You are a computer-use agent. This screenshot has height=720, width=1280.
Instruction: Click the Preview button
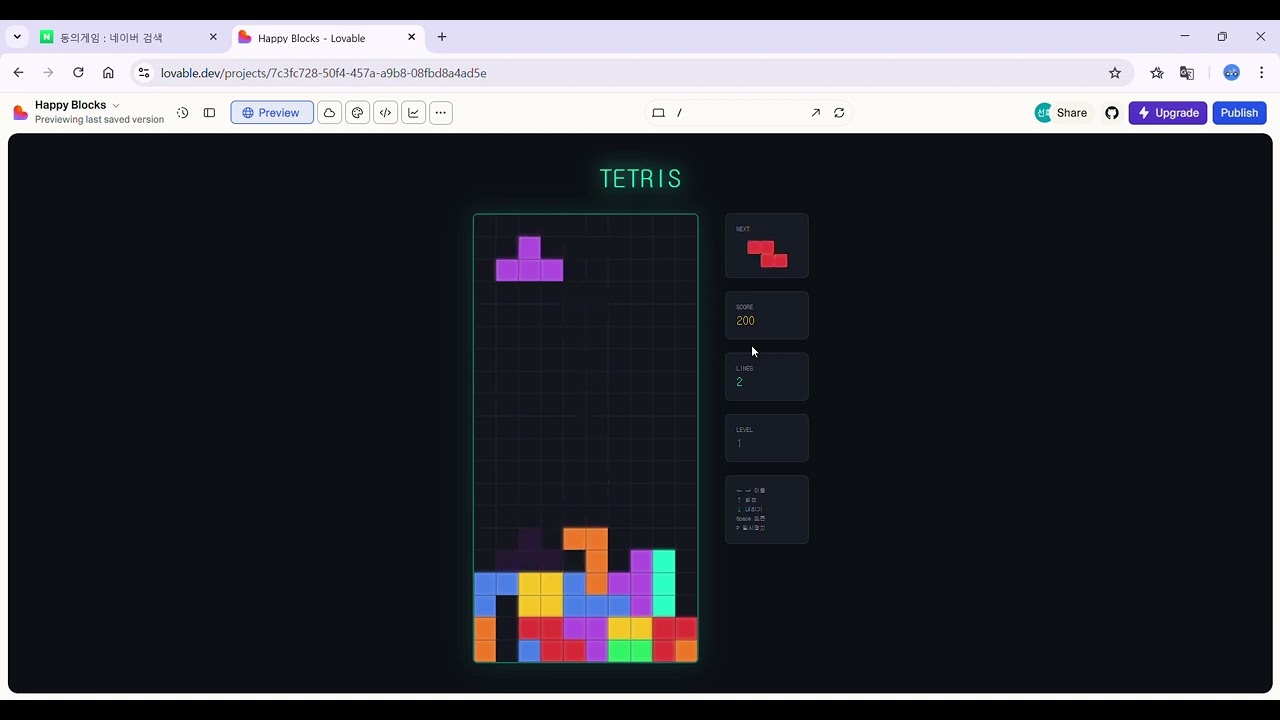coord(272,113)
